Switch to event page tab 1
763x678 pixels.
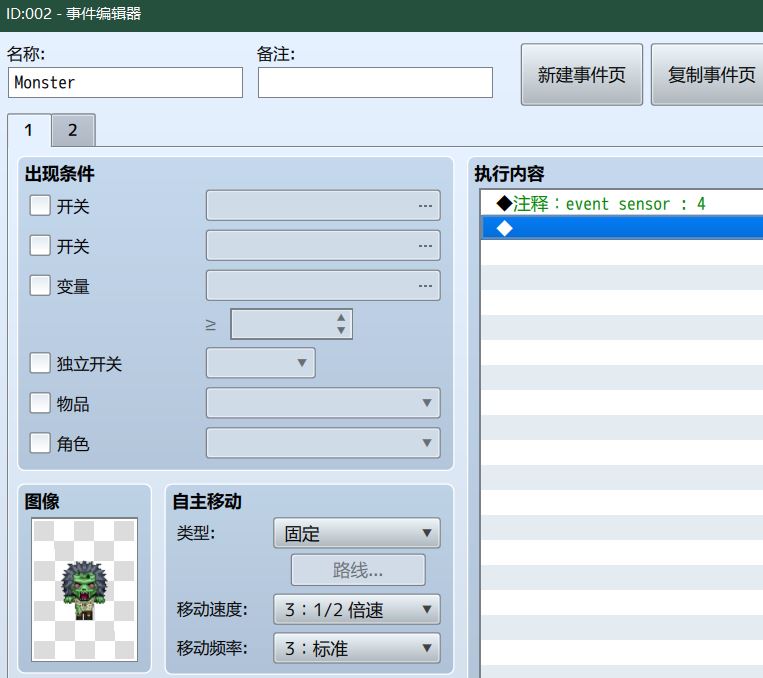coord(29,130)
